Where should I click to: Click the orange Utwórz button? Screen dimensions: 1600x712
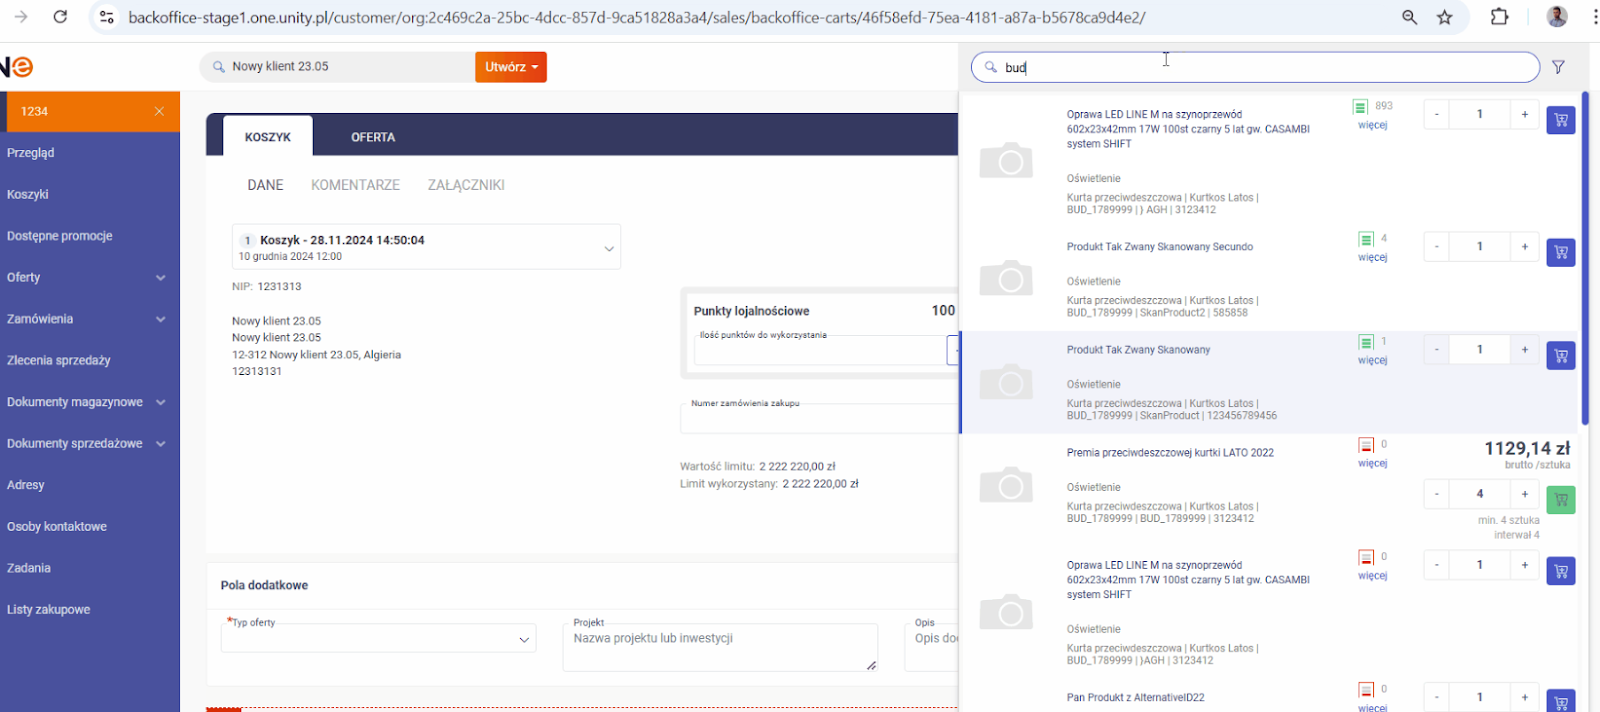(x=510, y=67)
